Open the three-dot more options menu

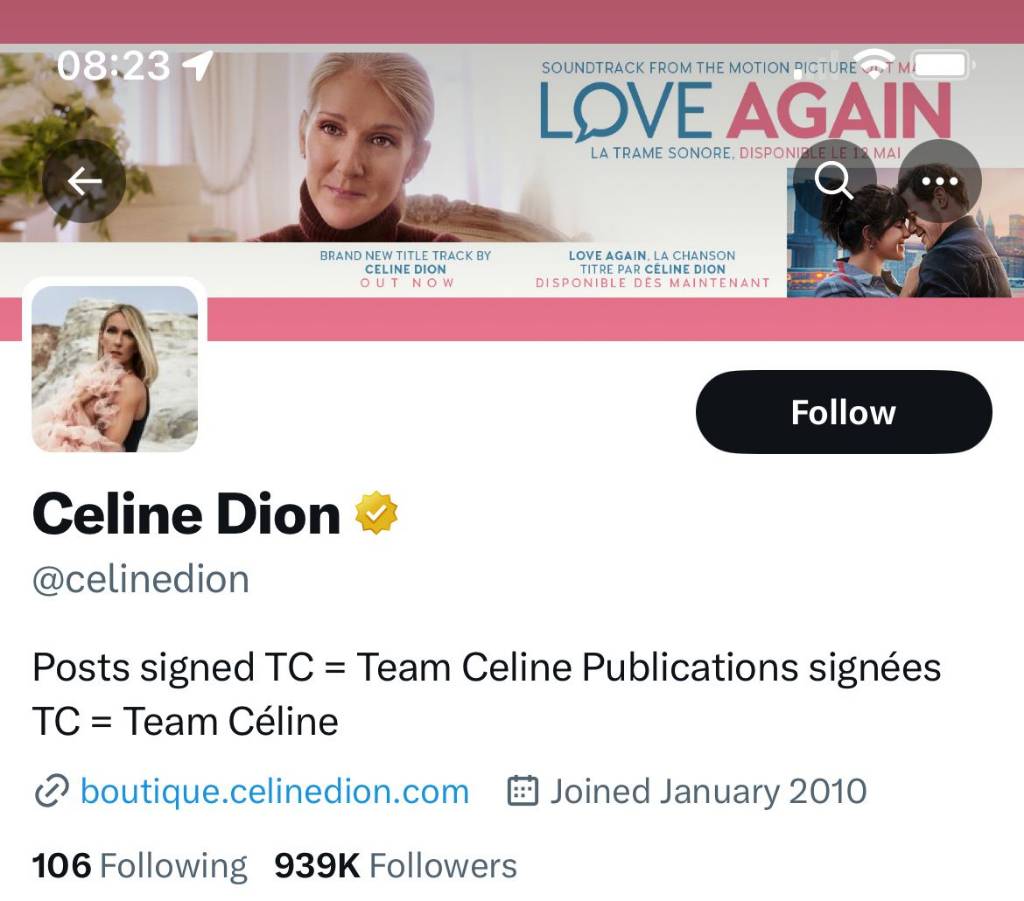(939, 181)
